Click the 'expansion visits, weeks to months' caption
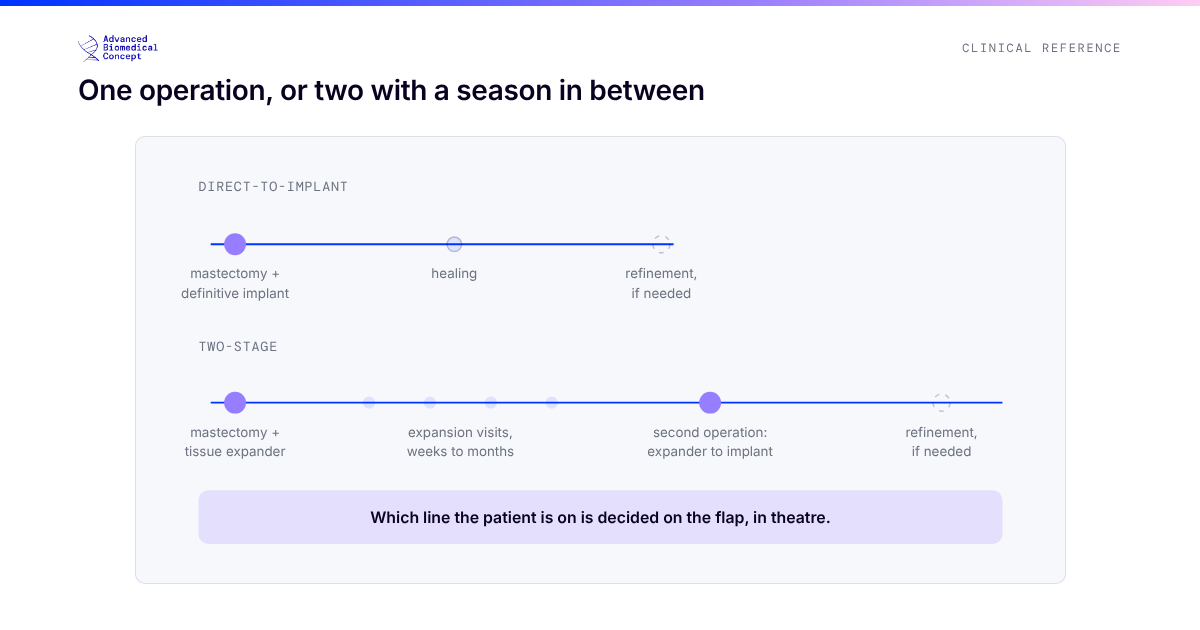Image resolution: width=1200 pixels, height=630 pixels. 460,442
